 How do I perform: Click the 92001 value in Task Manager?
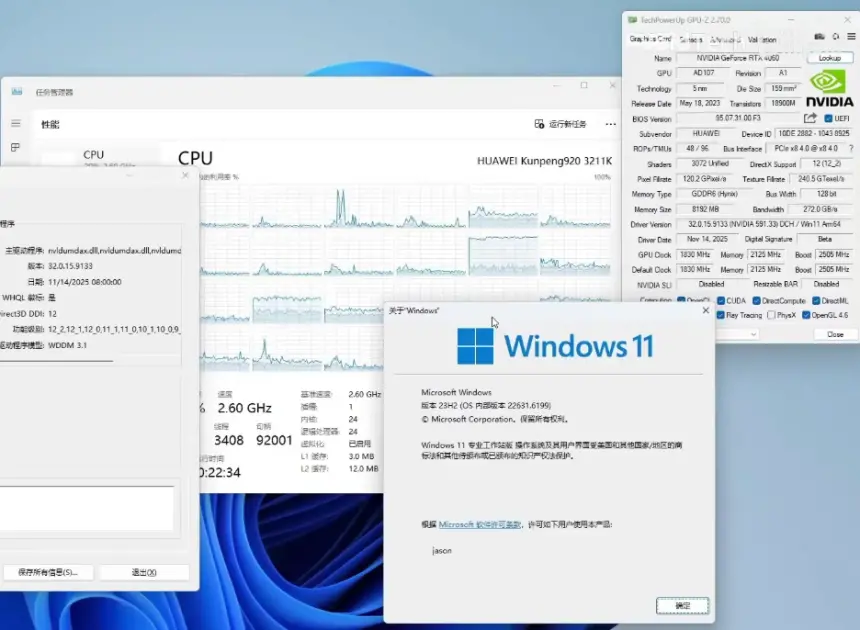[274, 440]
